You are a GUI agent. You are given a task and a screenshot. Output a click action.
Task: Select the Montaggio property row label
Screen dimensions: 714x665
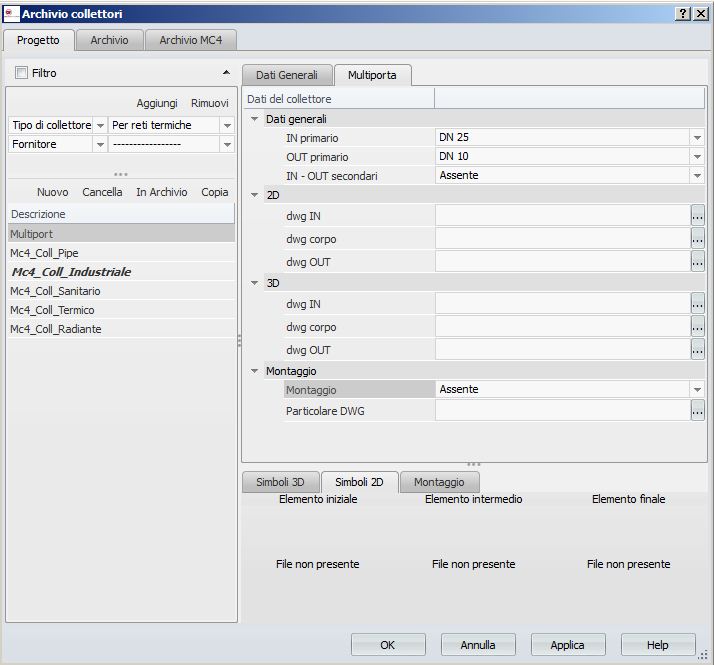(359, 390)
